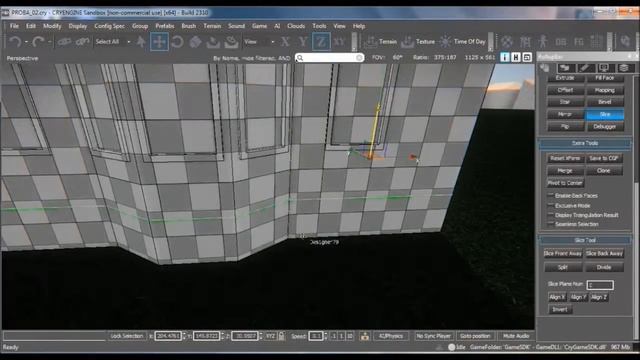
Task: Constrain movement to X axis
Action: [x=285, y=42]
